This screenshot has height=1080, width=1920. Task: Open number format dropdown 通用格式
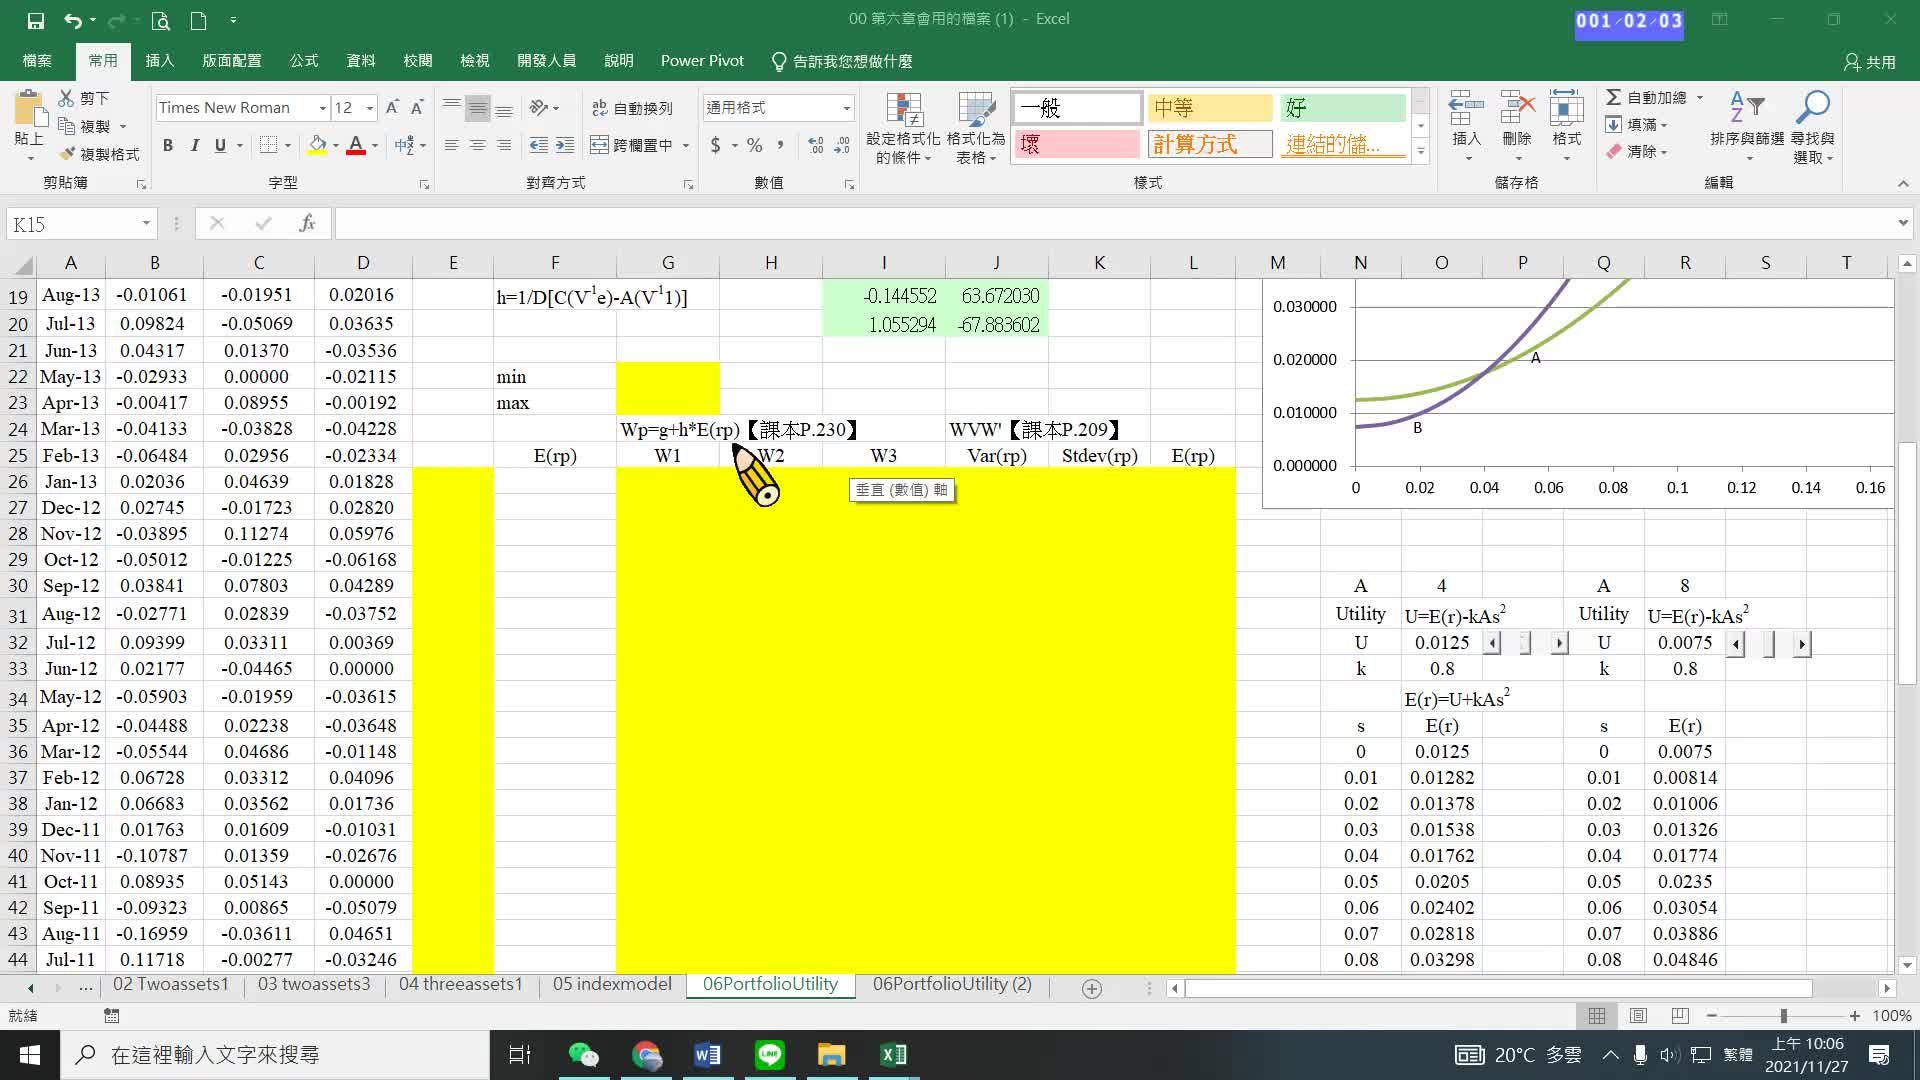point(846,108)
